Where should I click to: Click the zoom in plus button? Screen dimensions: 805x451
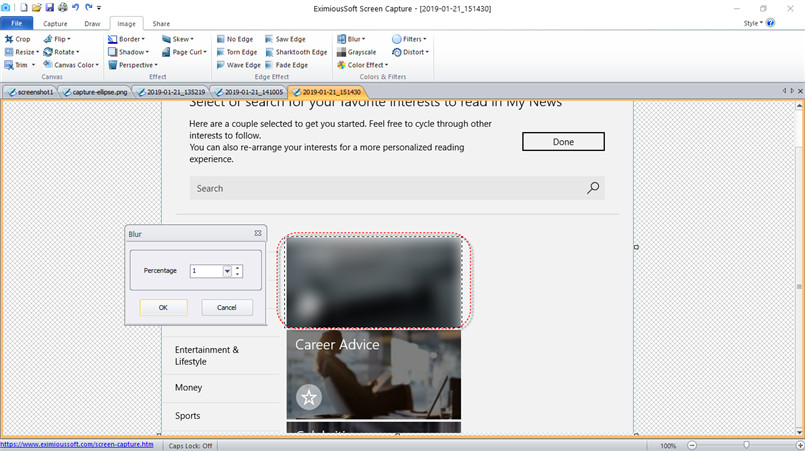click(800, 445)
